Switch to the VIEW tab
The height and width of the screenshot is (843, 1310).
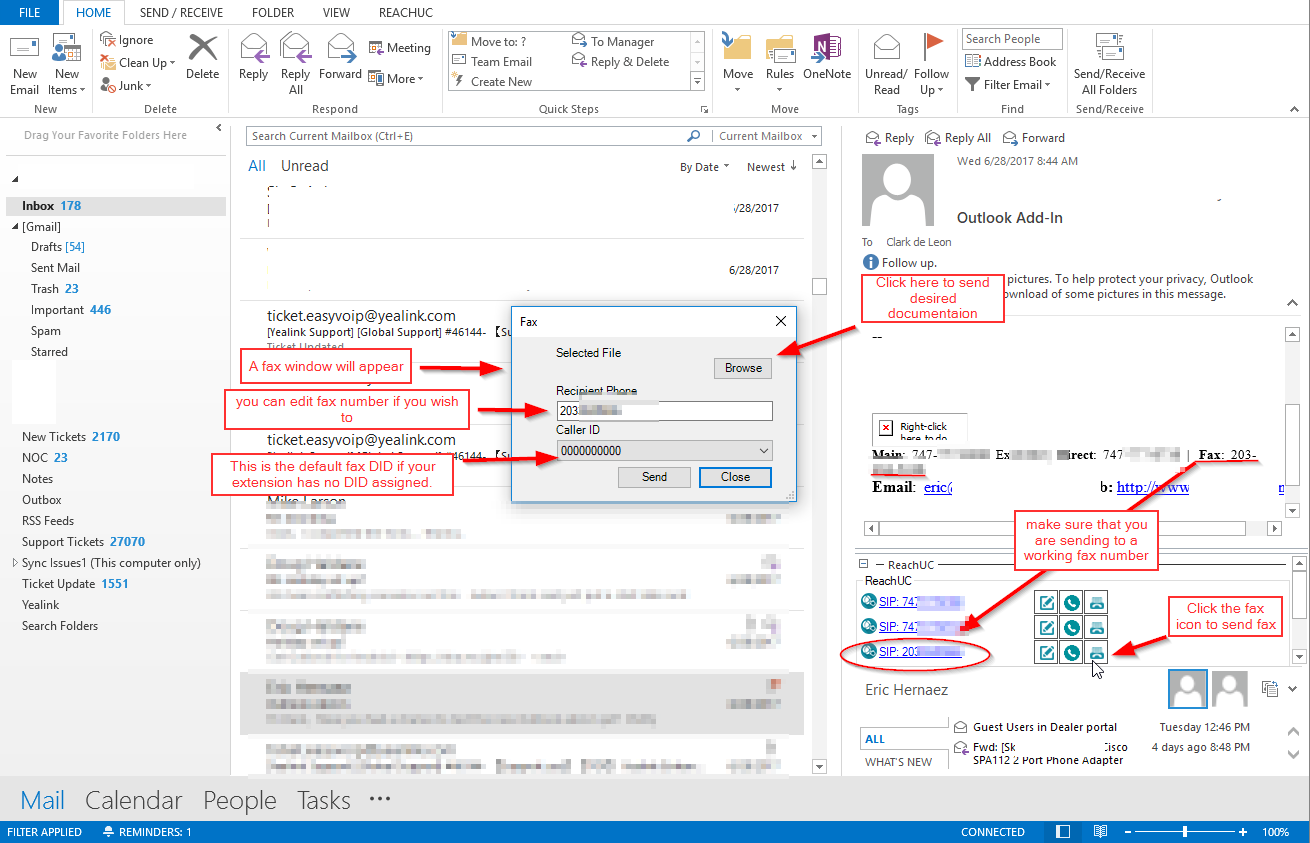click(336, 13)
